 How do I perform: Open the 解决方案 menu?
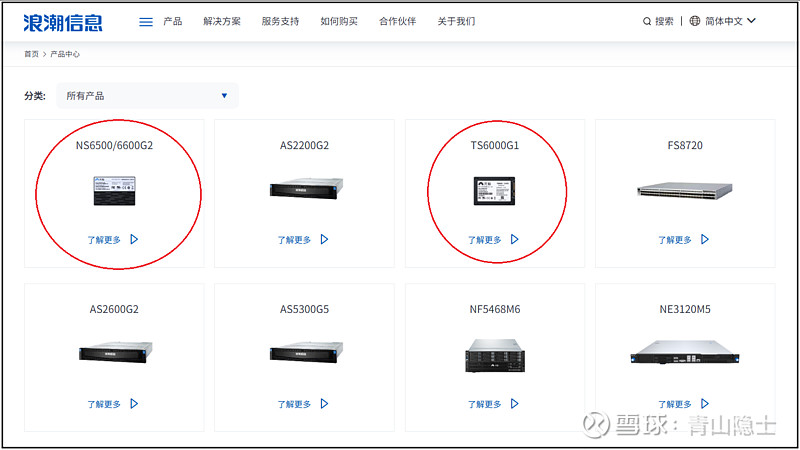click(221, 21)
